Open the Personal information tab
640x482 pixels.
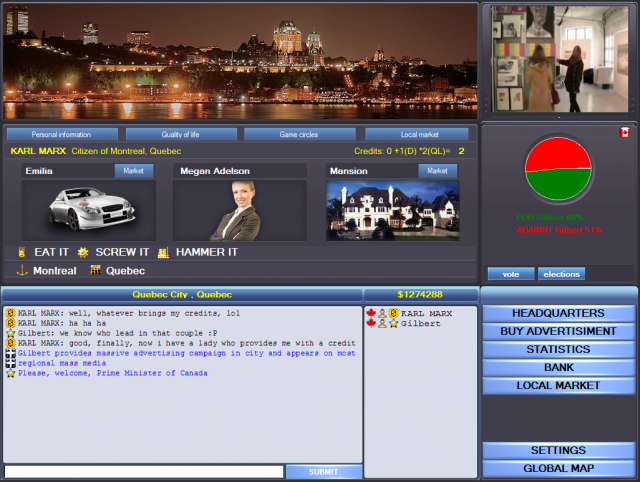[x=62, y=134]
